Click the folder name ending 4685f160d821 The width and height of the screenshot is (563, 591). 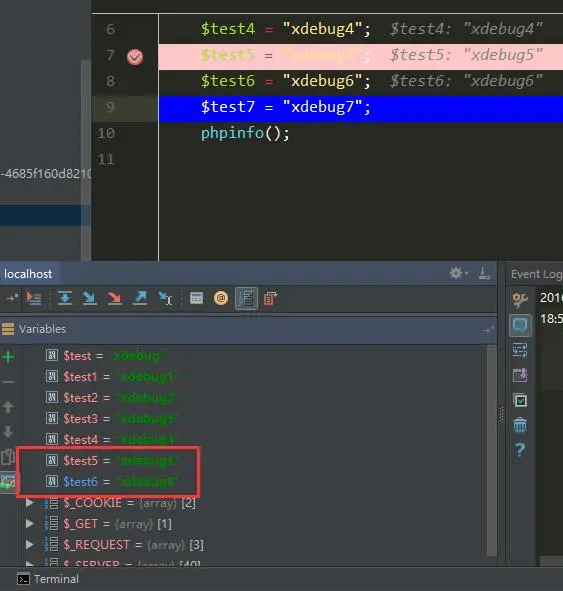(x=46, y=174)
